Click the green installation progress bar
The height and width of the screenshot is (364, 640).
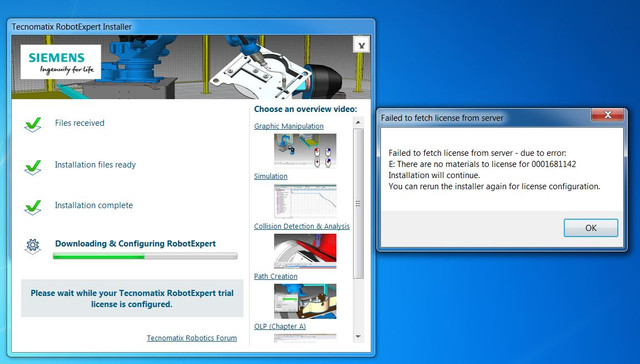click(145, 256)
